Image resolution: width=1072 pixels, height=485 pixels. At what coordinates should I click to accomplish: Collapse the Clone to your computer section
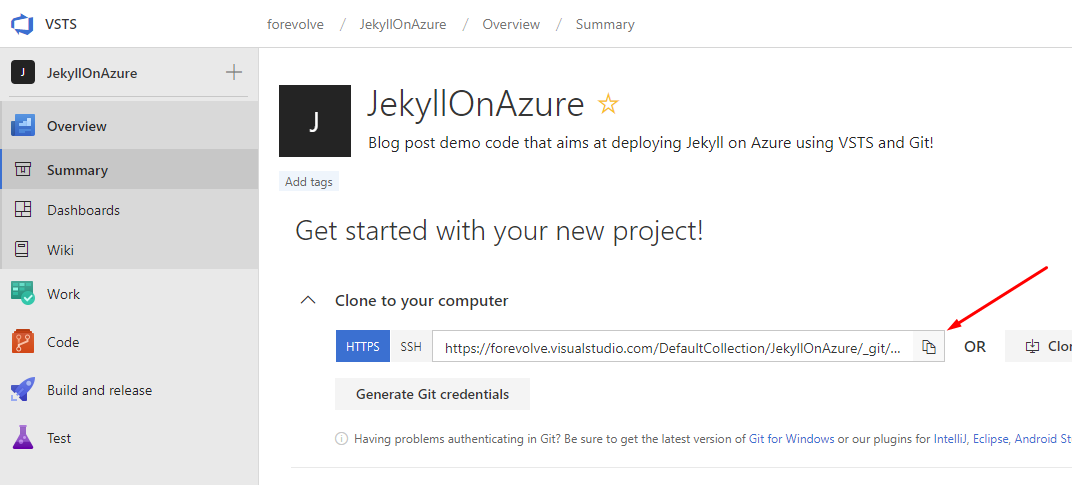308,300
